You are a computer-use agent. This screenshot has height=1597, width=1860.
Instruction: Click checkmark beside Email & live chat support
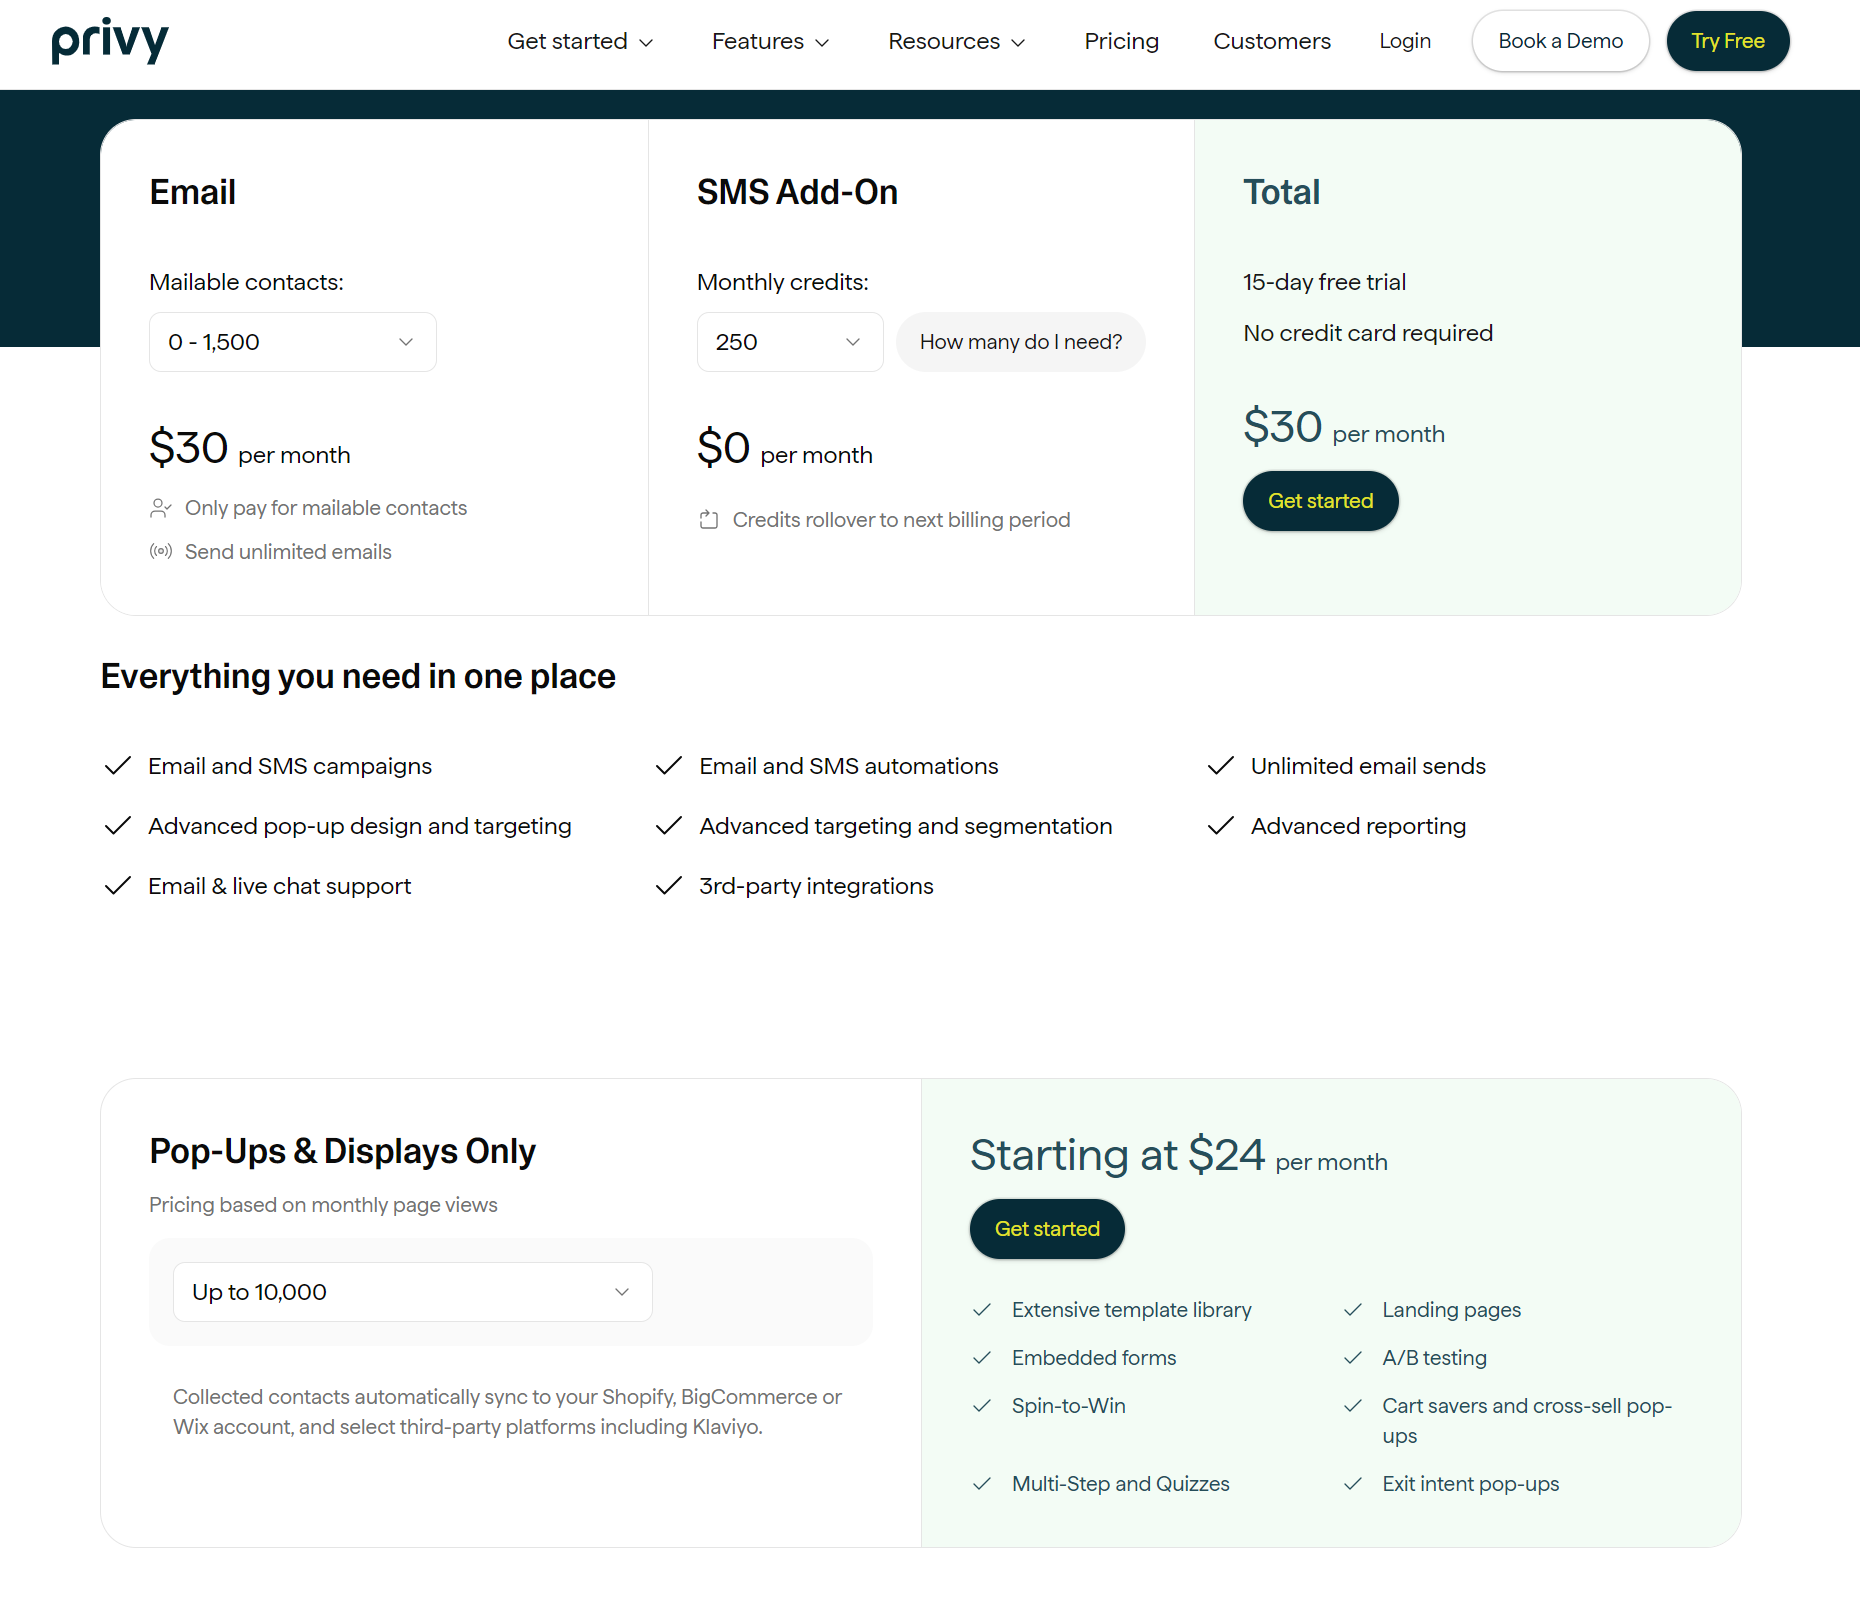coord(118,886)
